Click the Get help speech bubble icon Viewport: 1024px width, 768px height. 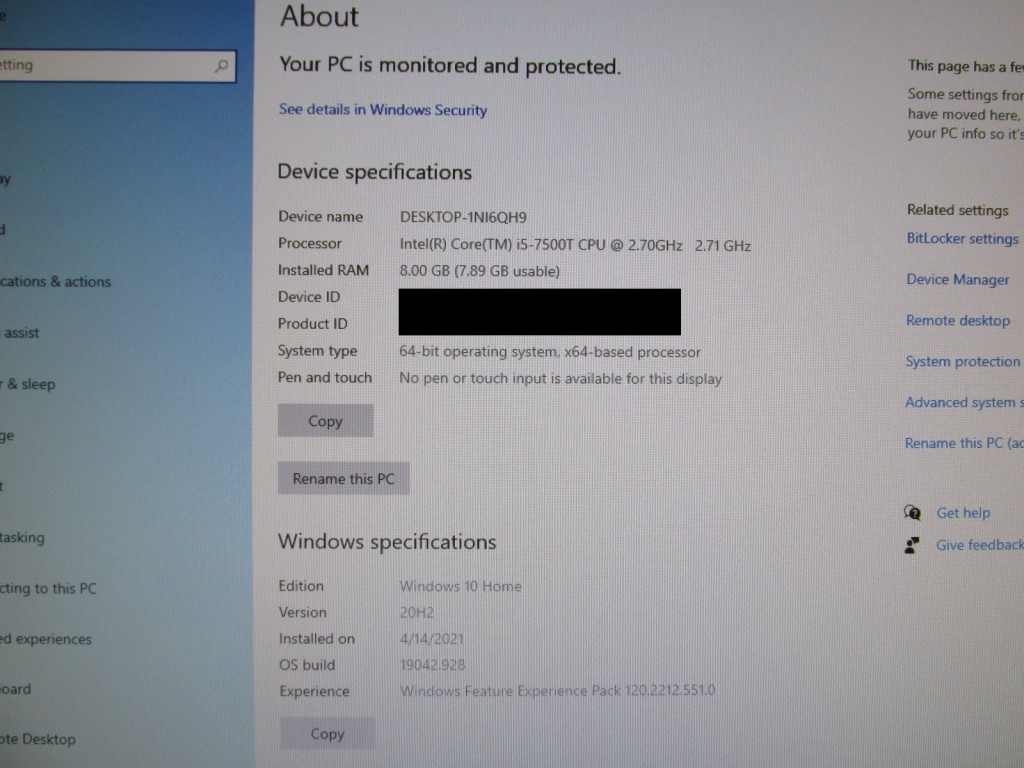click(912, 513)
